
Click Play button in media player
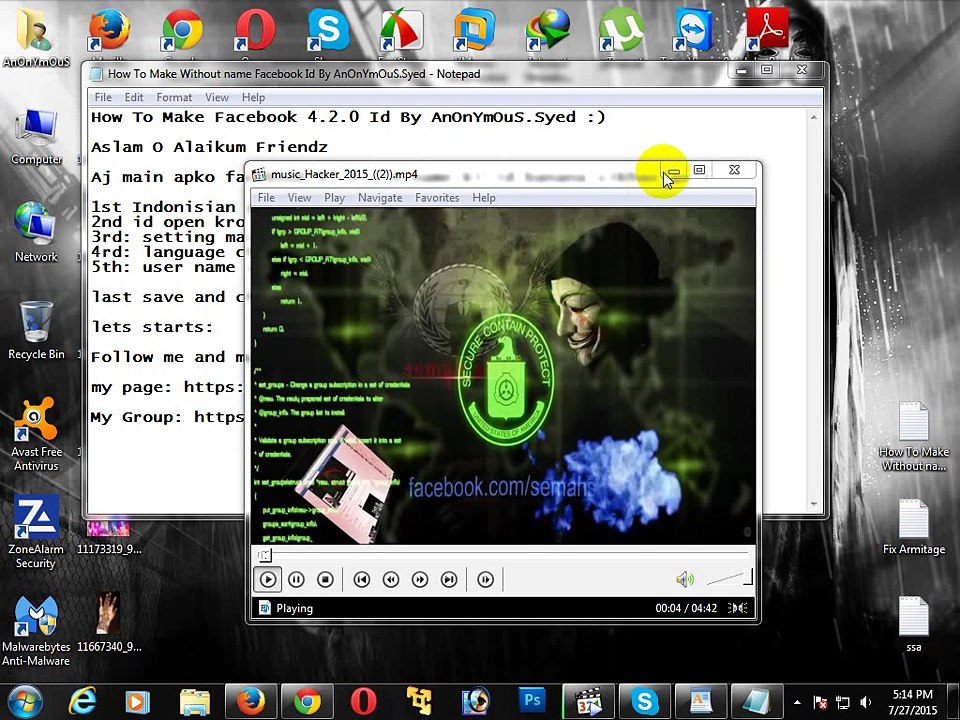pos(268,579)
